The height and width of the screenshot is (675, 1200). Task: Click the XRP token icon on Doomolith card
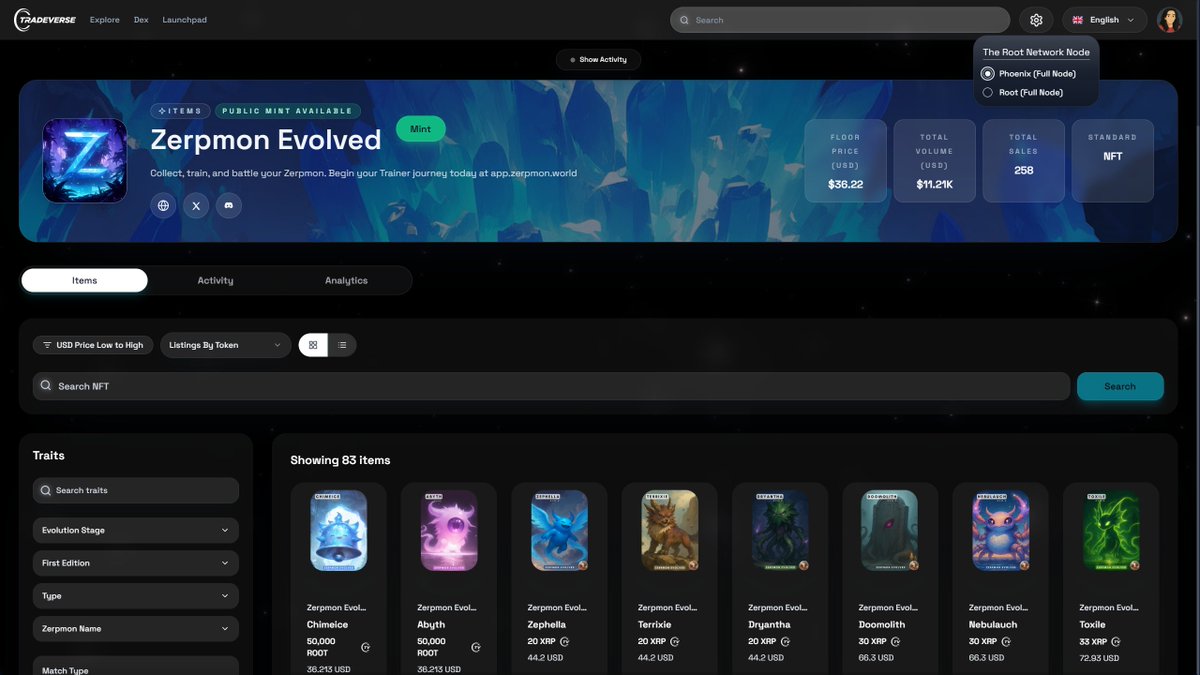895,642
